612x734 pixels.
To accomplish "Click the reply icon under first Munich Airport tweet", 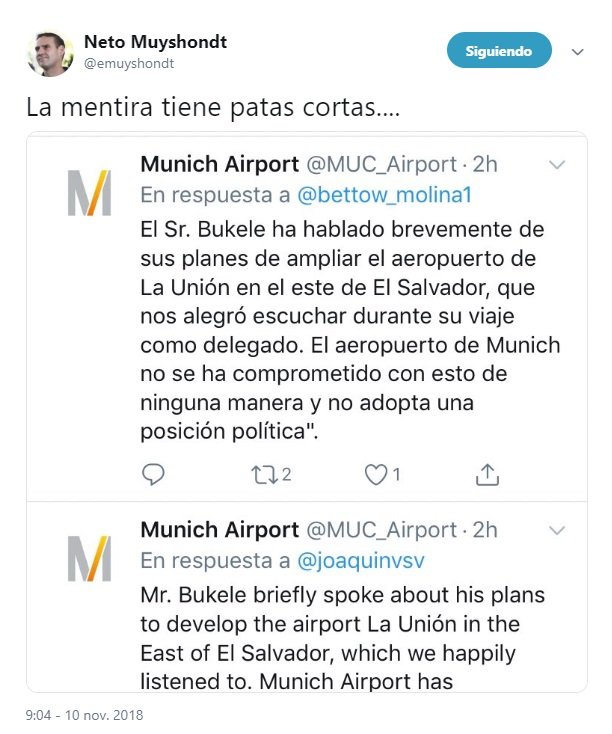I will (153, 473).
